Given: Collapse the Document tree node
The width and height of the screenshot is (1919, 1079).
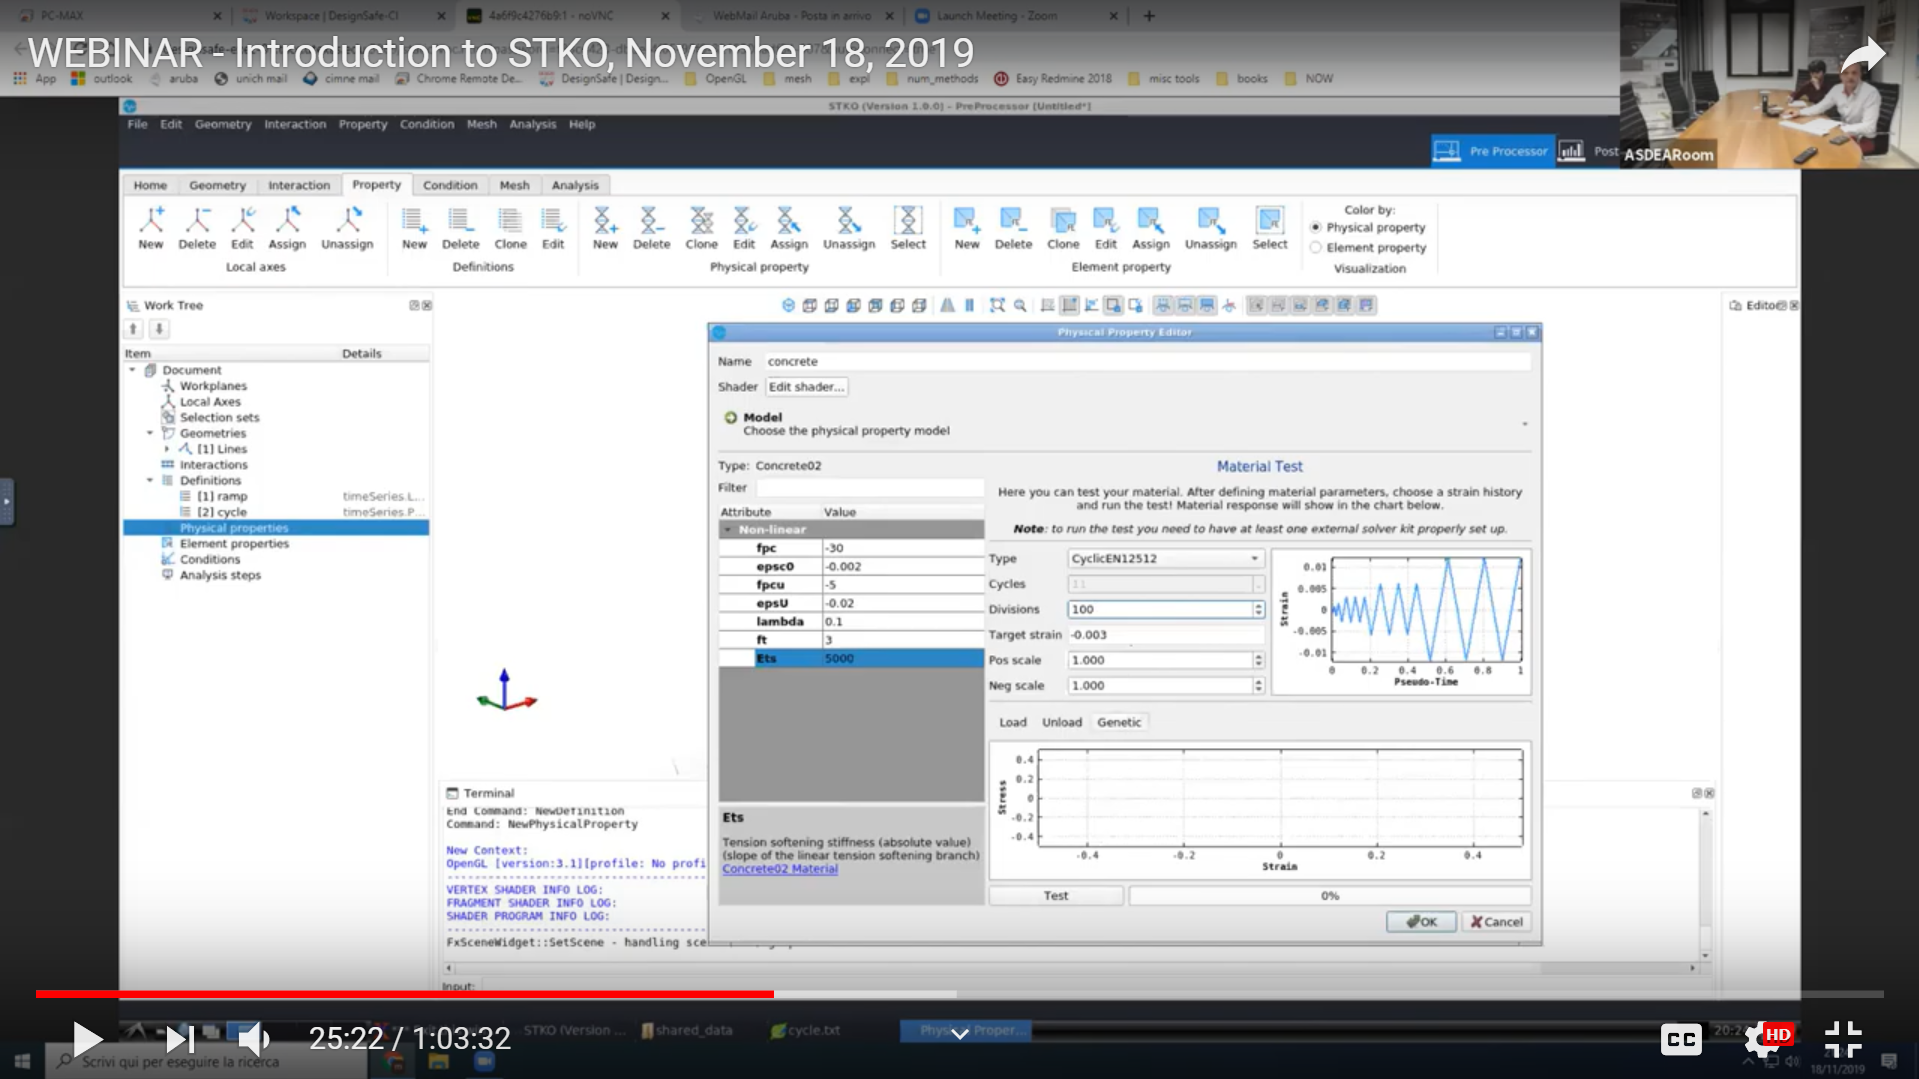Looking at the screenshot, I should click(132, 370).
